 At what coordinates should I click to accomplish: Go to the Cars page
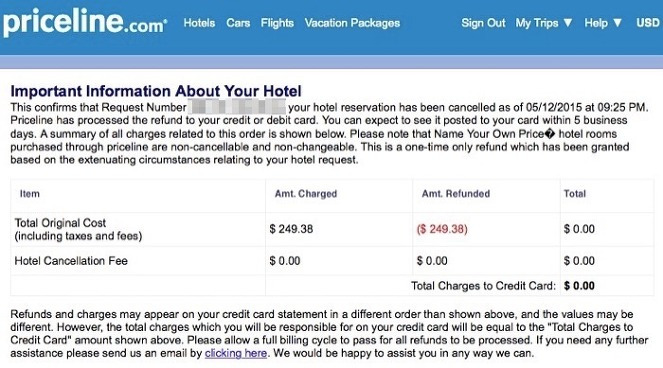coord(238,23)
